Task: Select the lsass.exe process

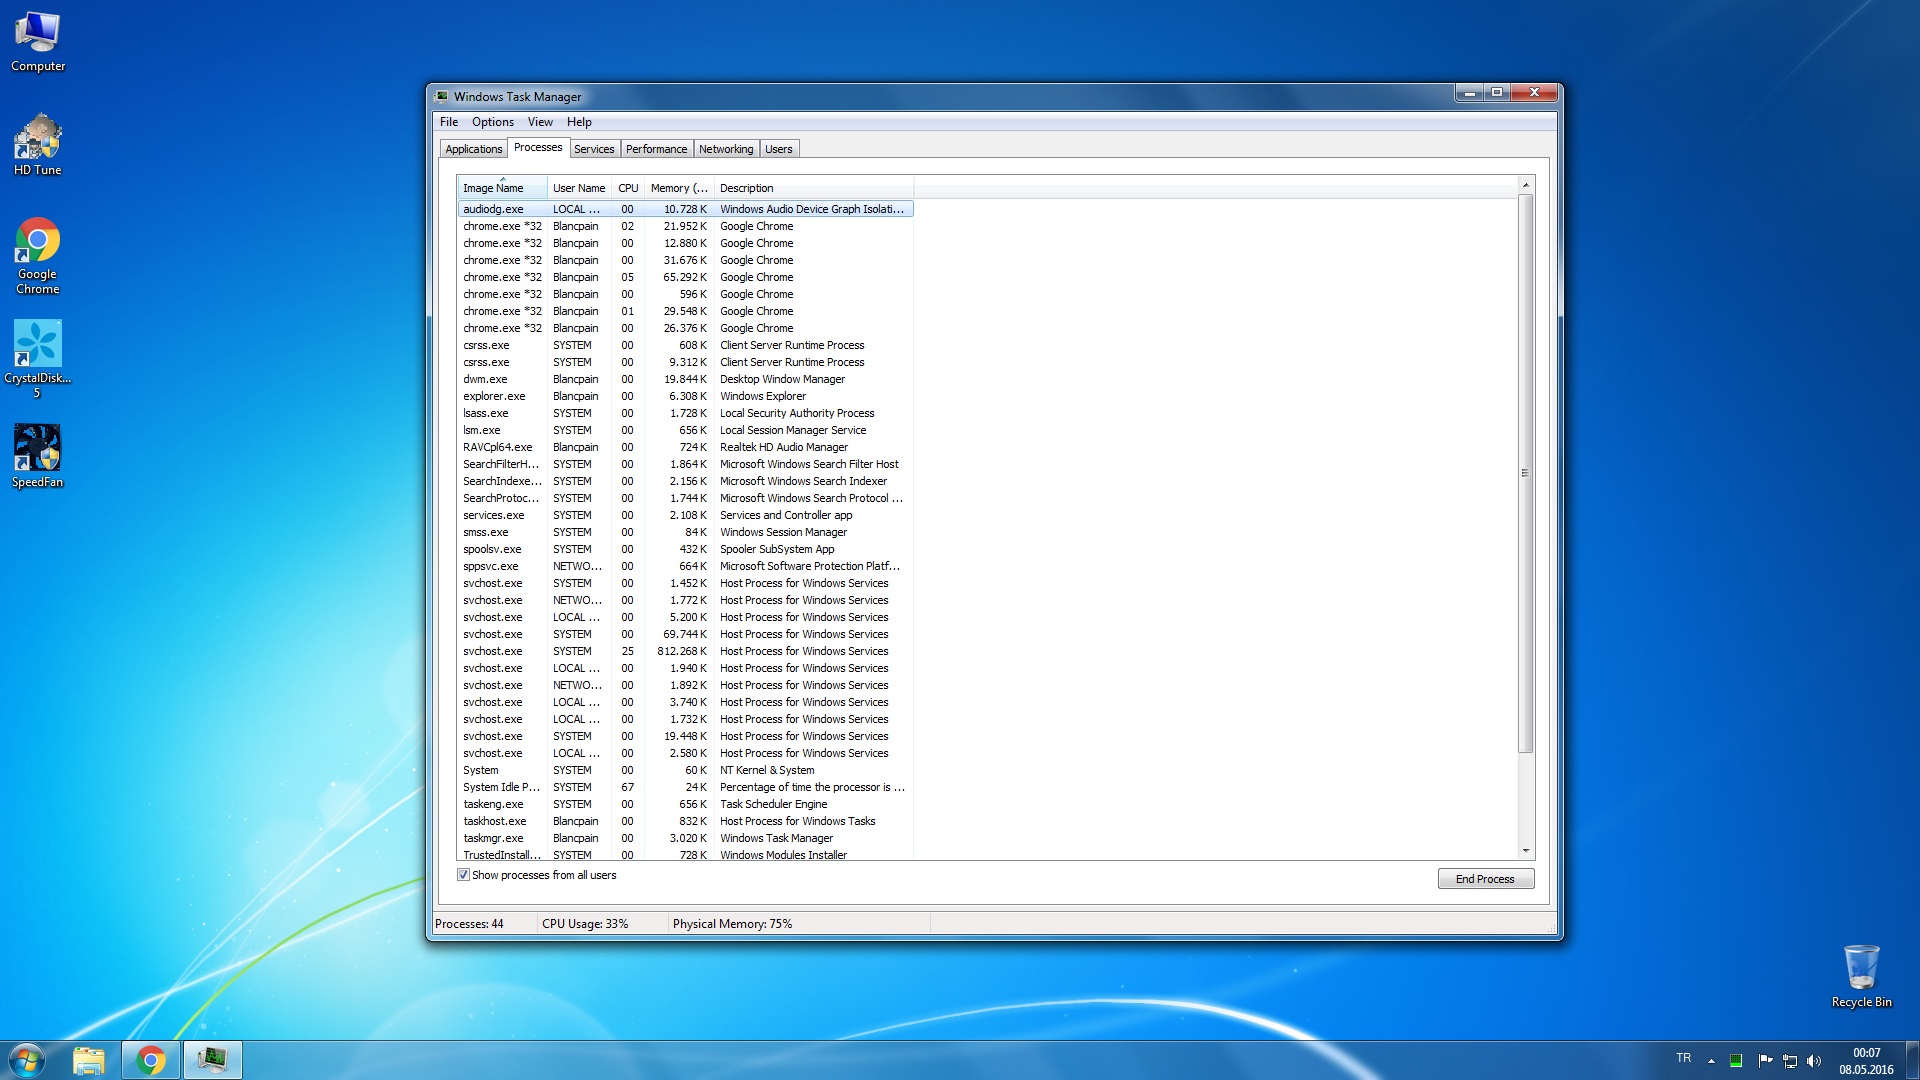Action: pyautogui.click(x=685, y=413)
